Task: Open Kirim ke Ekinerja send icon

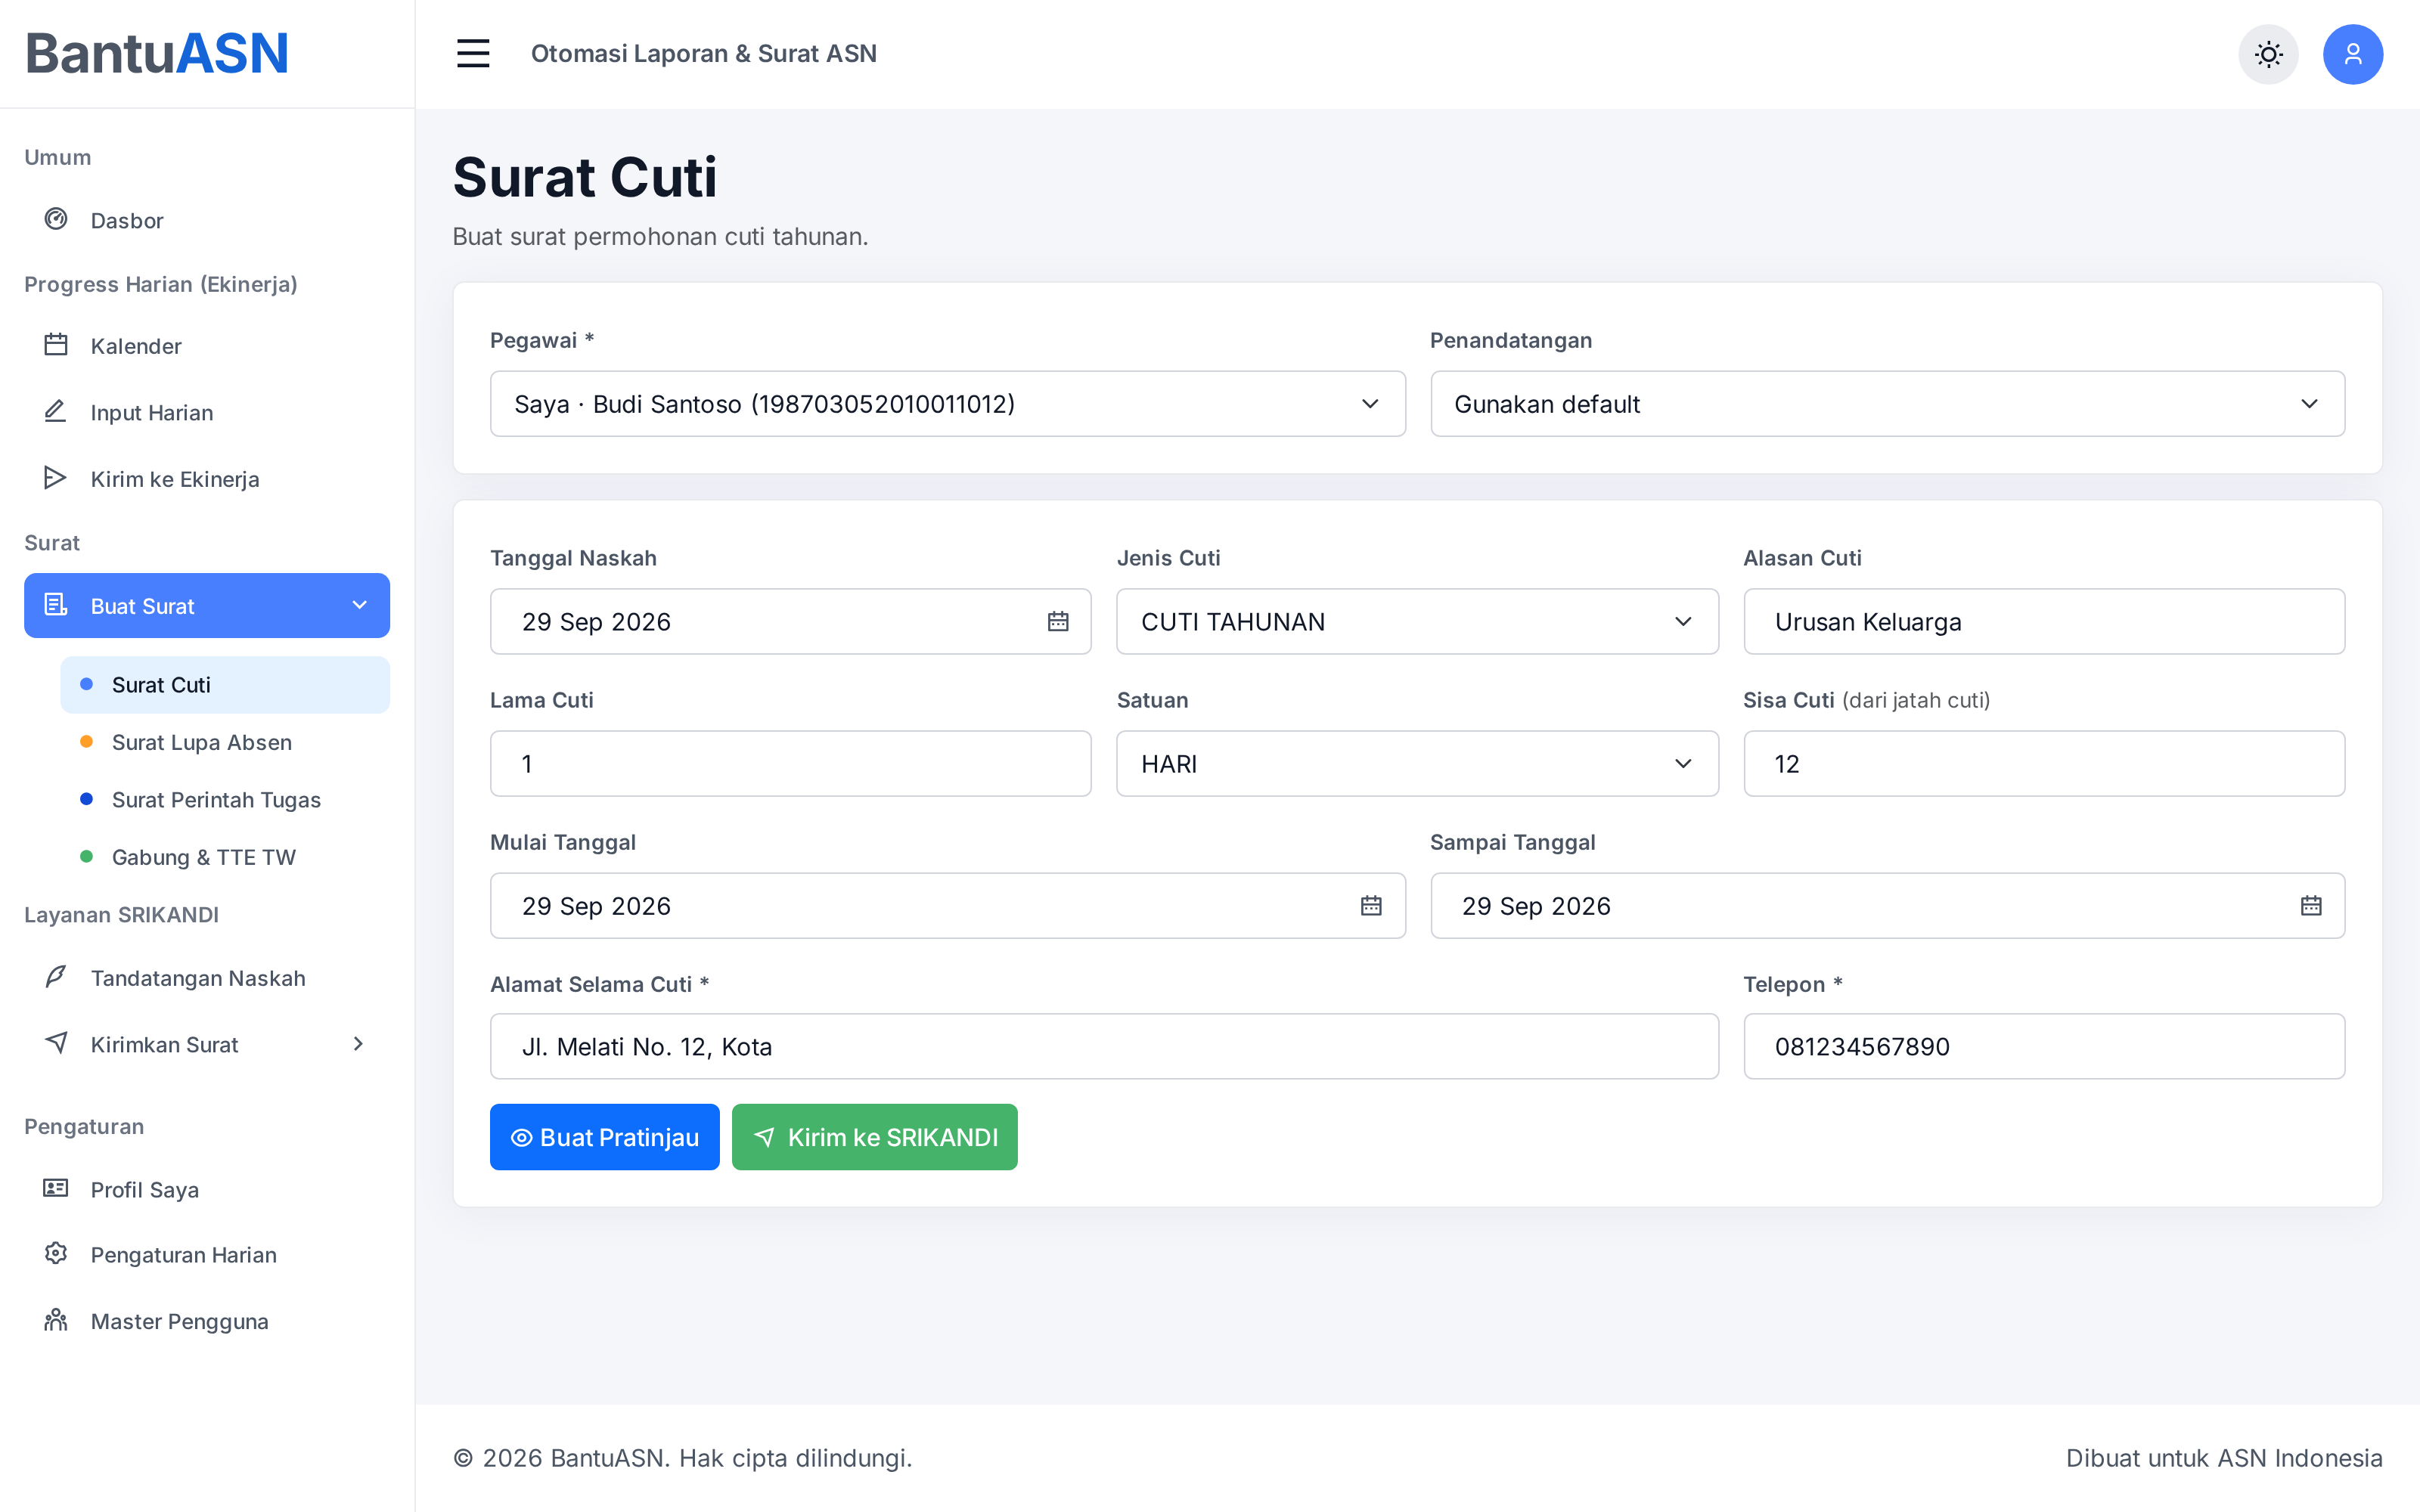Action: tap(56, 478)
